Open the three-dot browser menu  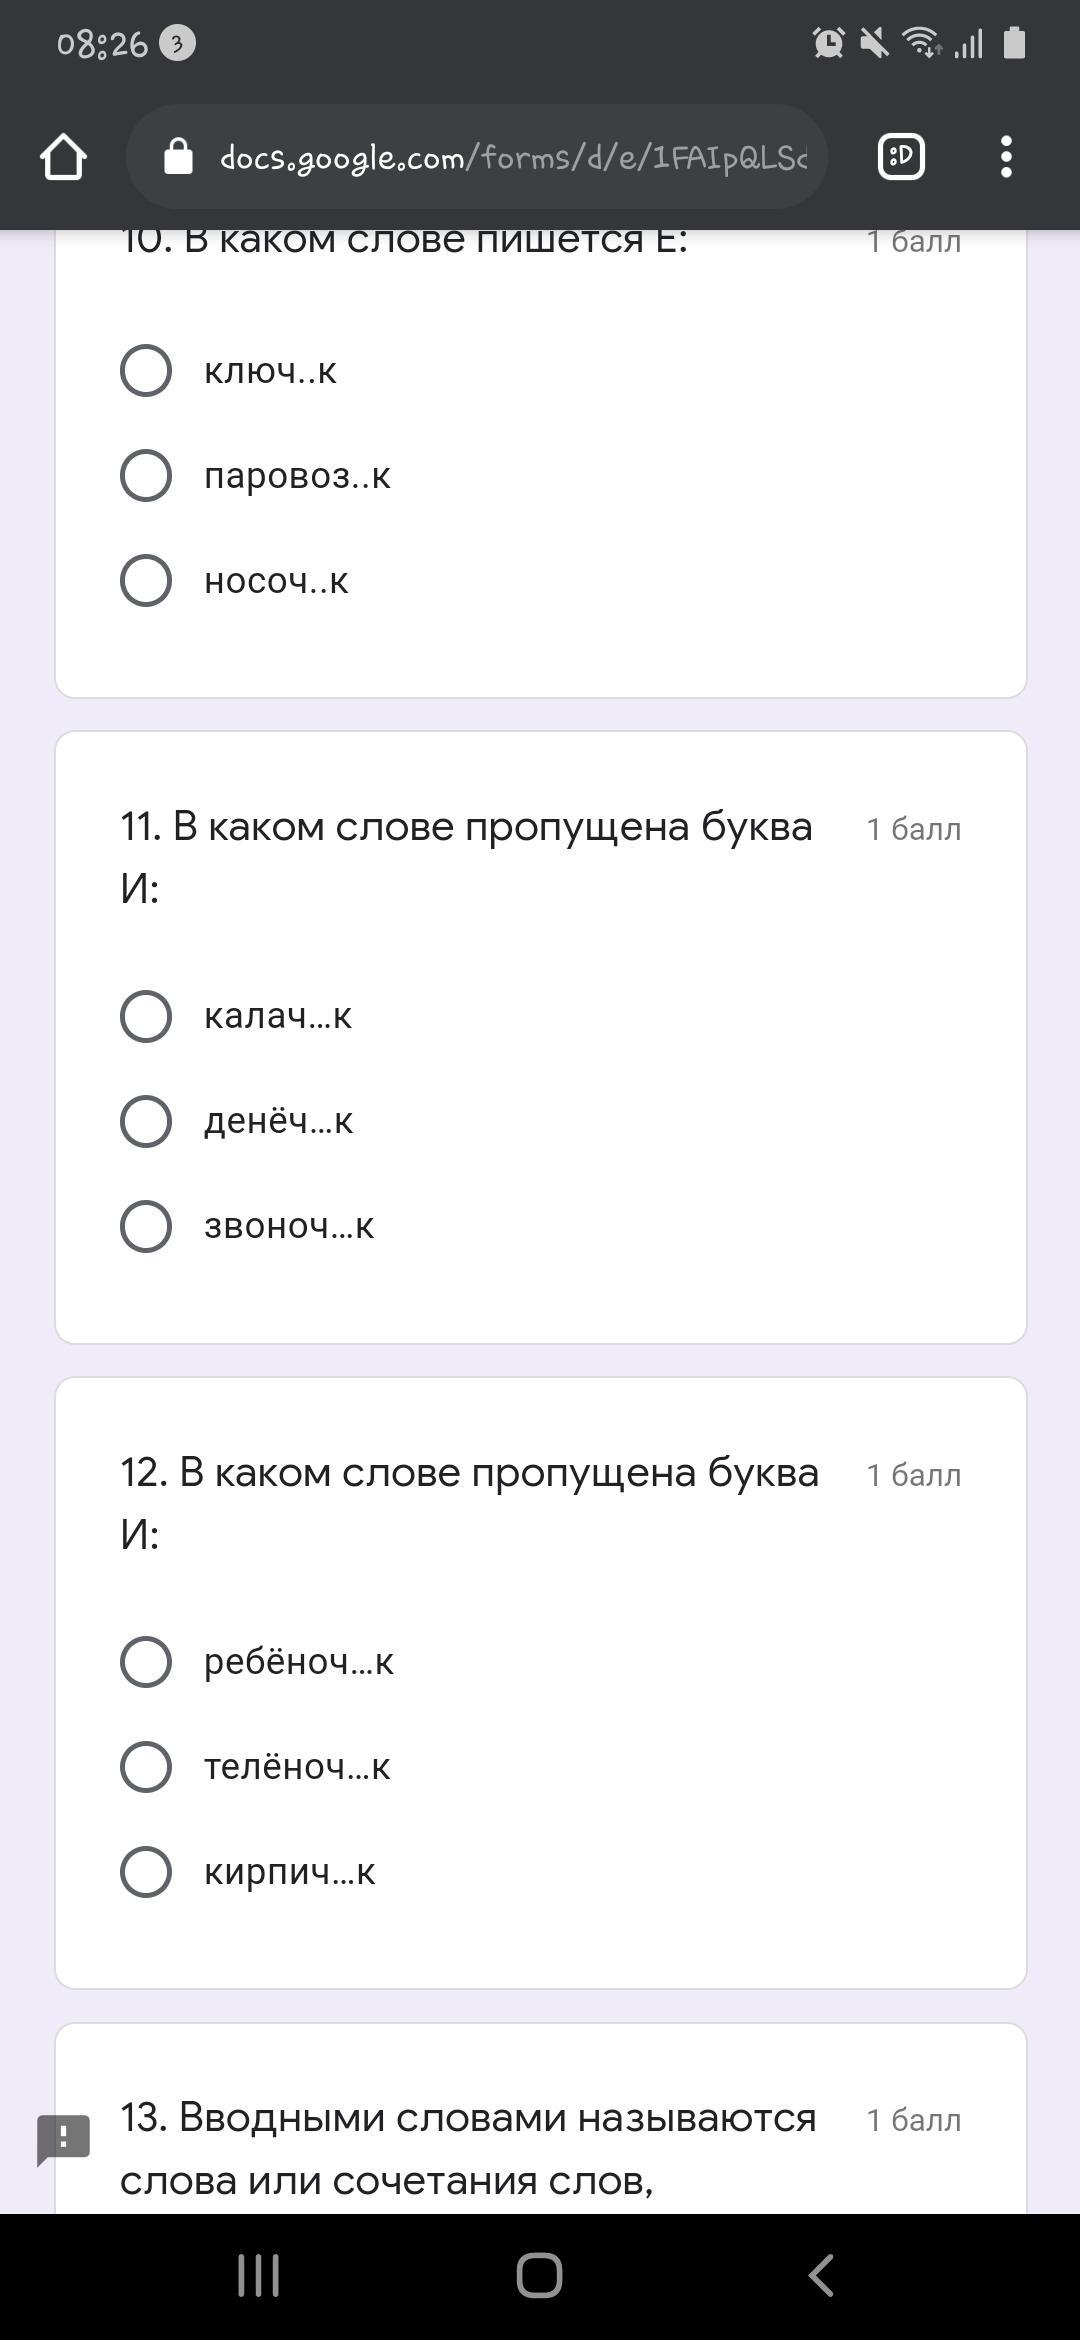pos(1006,157)
